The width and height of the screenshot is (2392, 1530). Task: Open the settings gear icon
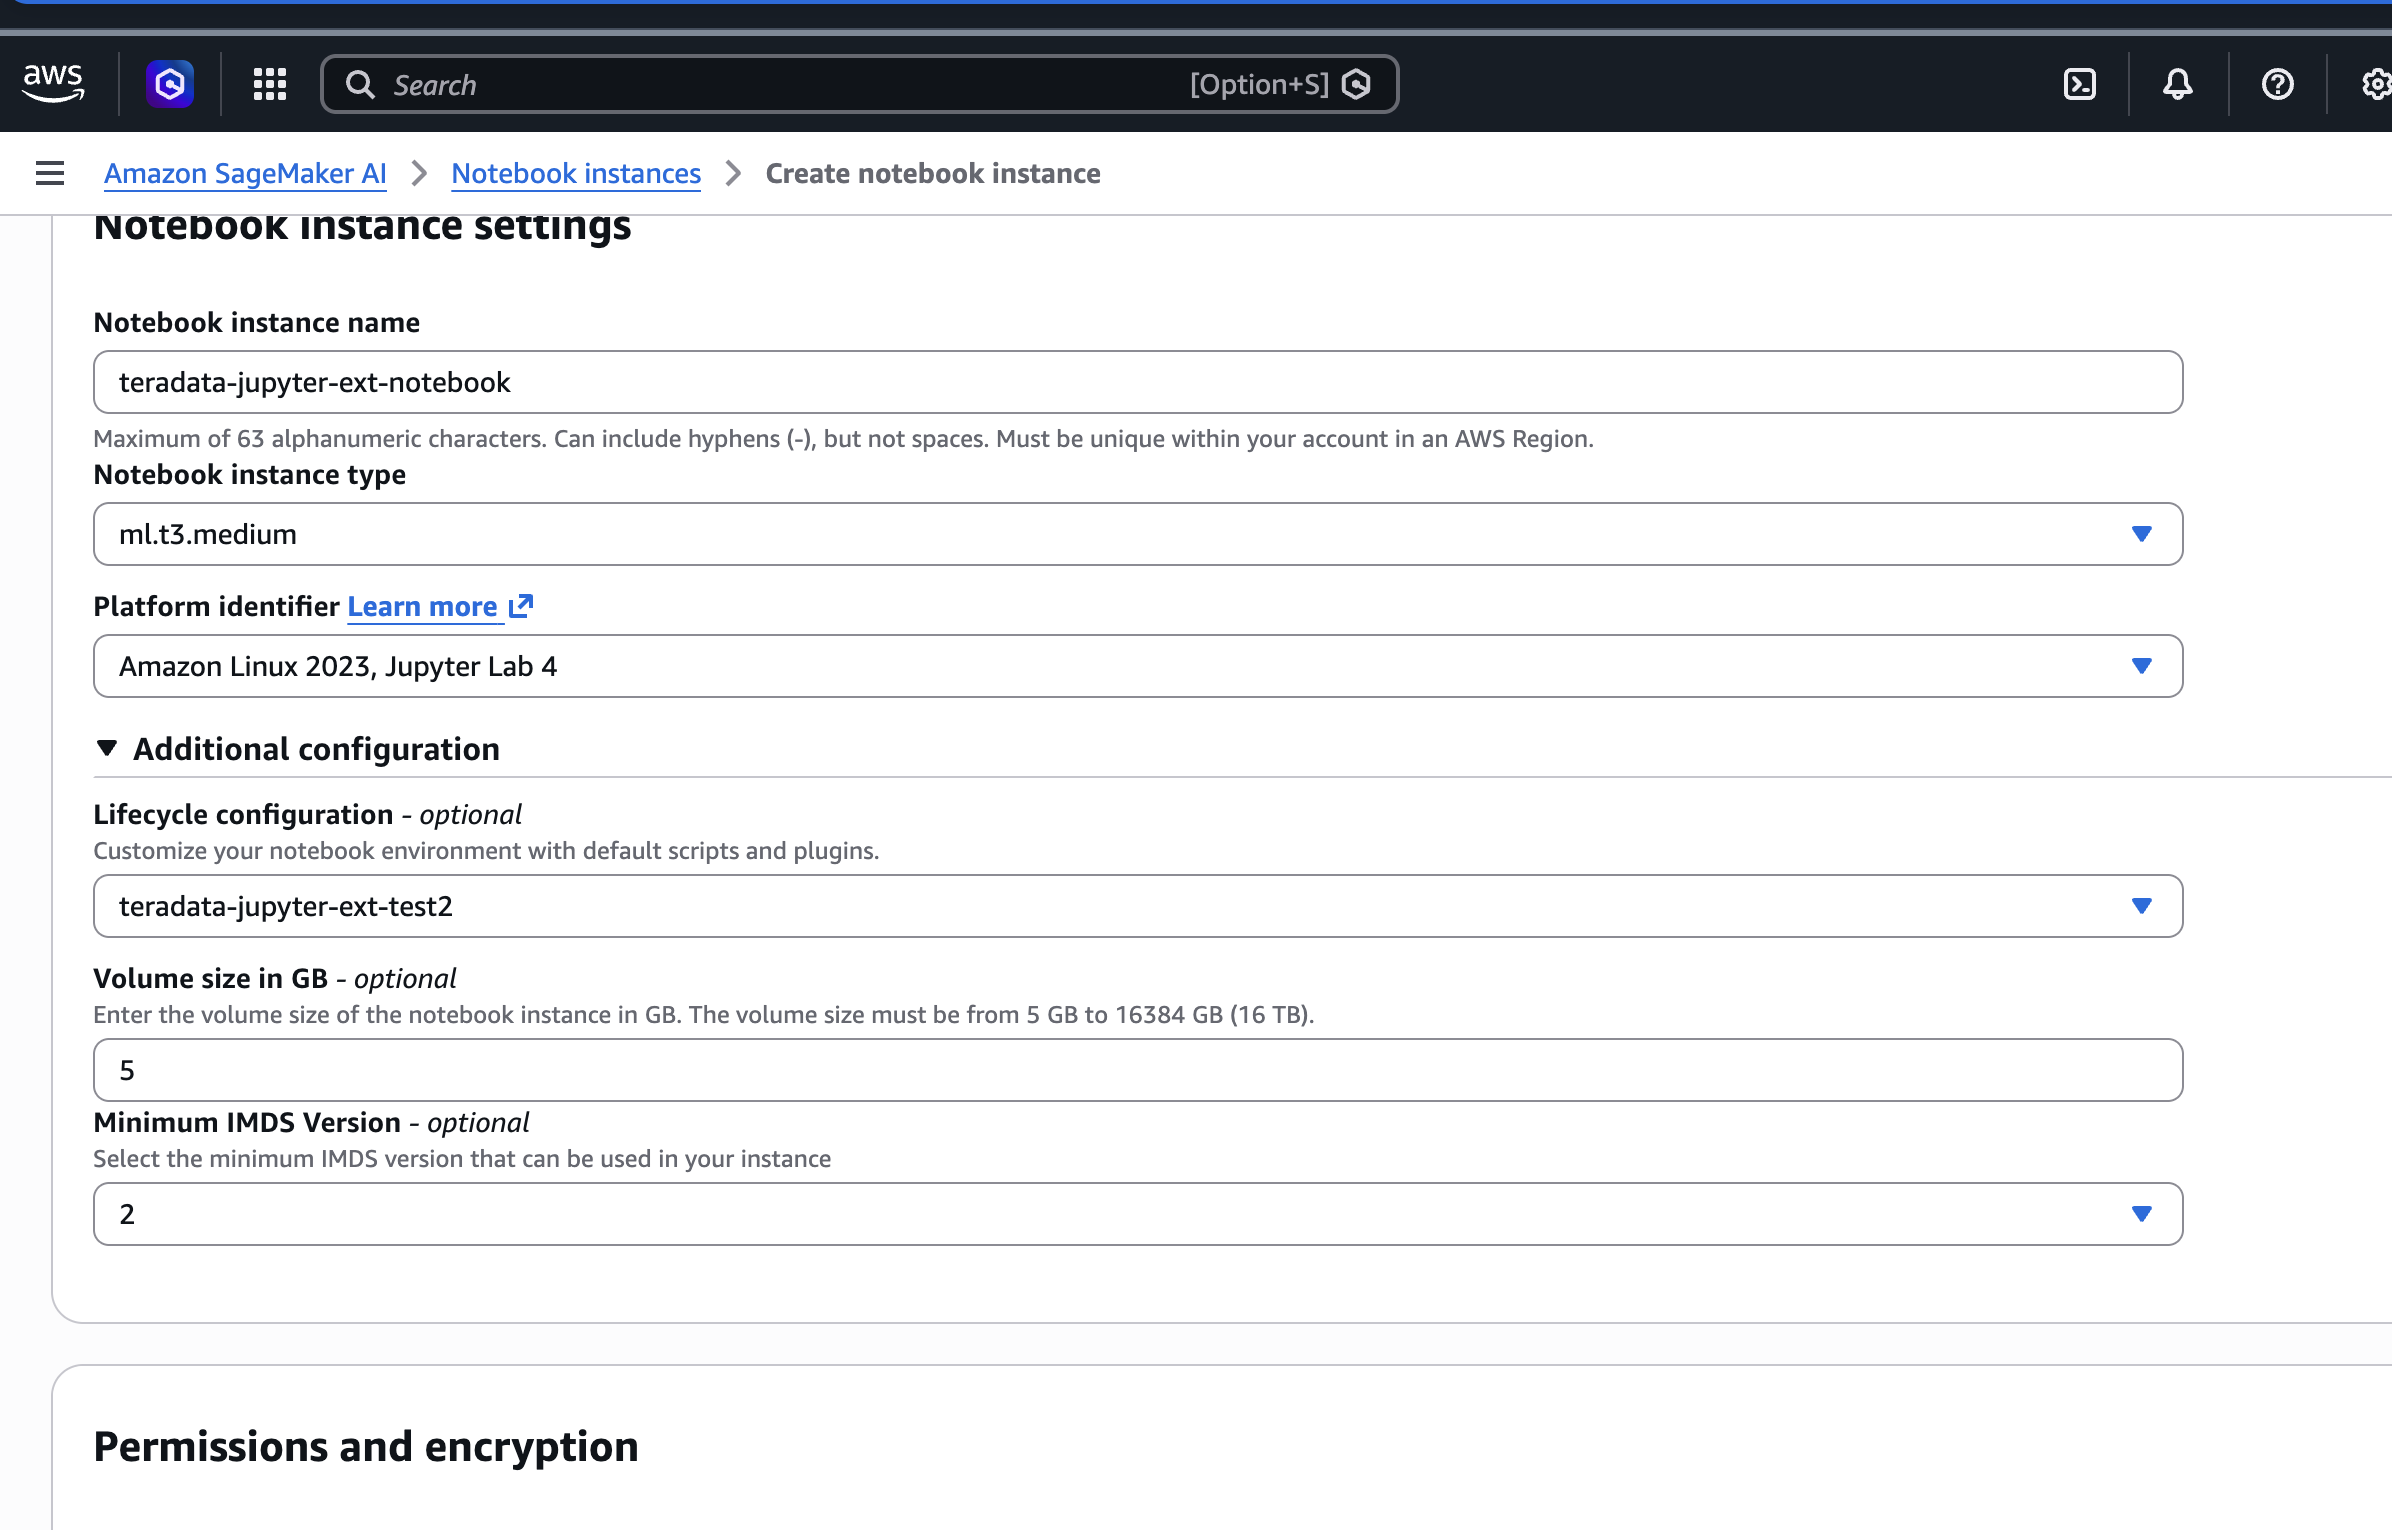click(x=2376, y=84)
